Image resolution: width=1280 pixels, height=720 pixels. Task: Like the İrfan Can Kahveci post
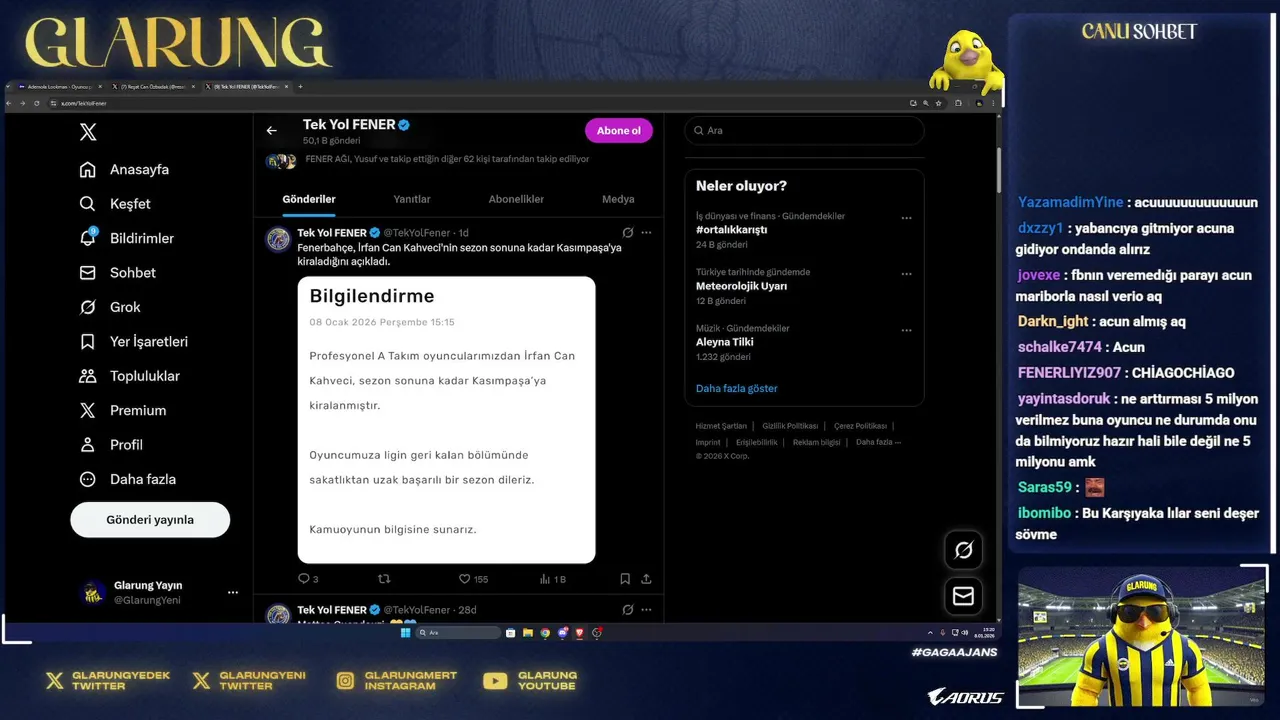point(464,579)
